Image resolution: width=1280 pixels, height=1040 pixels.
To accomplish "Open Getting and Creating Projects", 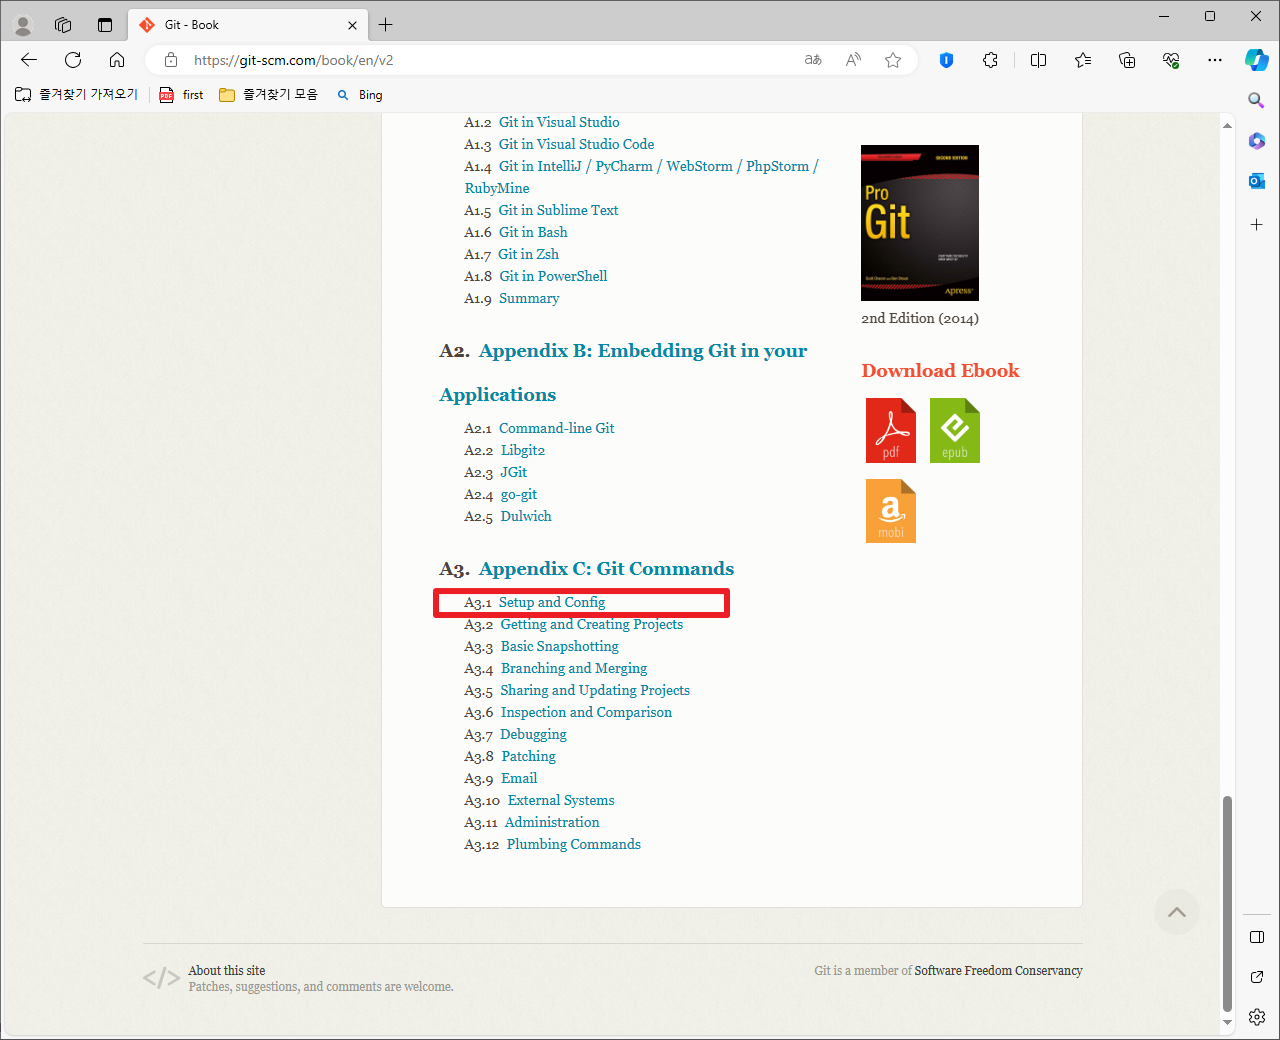I will tap(592, 625).
